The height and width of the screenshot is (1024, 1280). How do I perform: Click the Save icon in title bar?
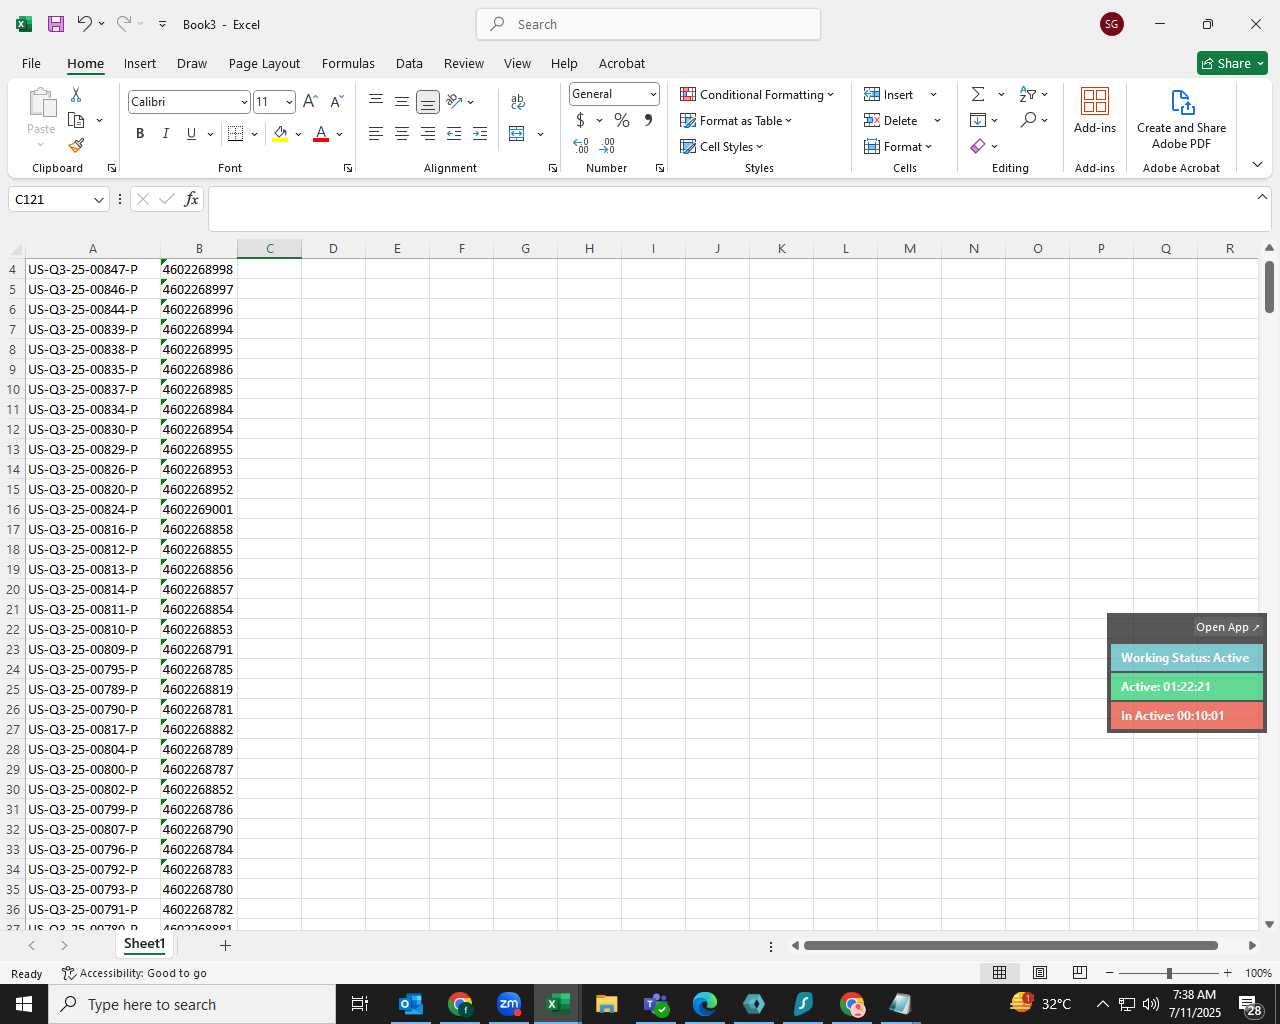tap(56, 24)
